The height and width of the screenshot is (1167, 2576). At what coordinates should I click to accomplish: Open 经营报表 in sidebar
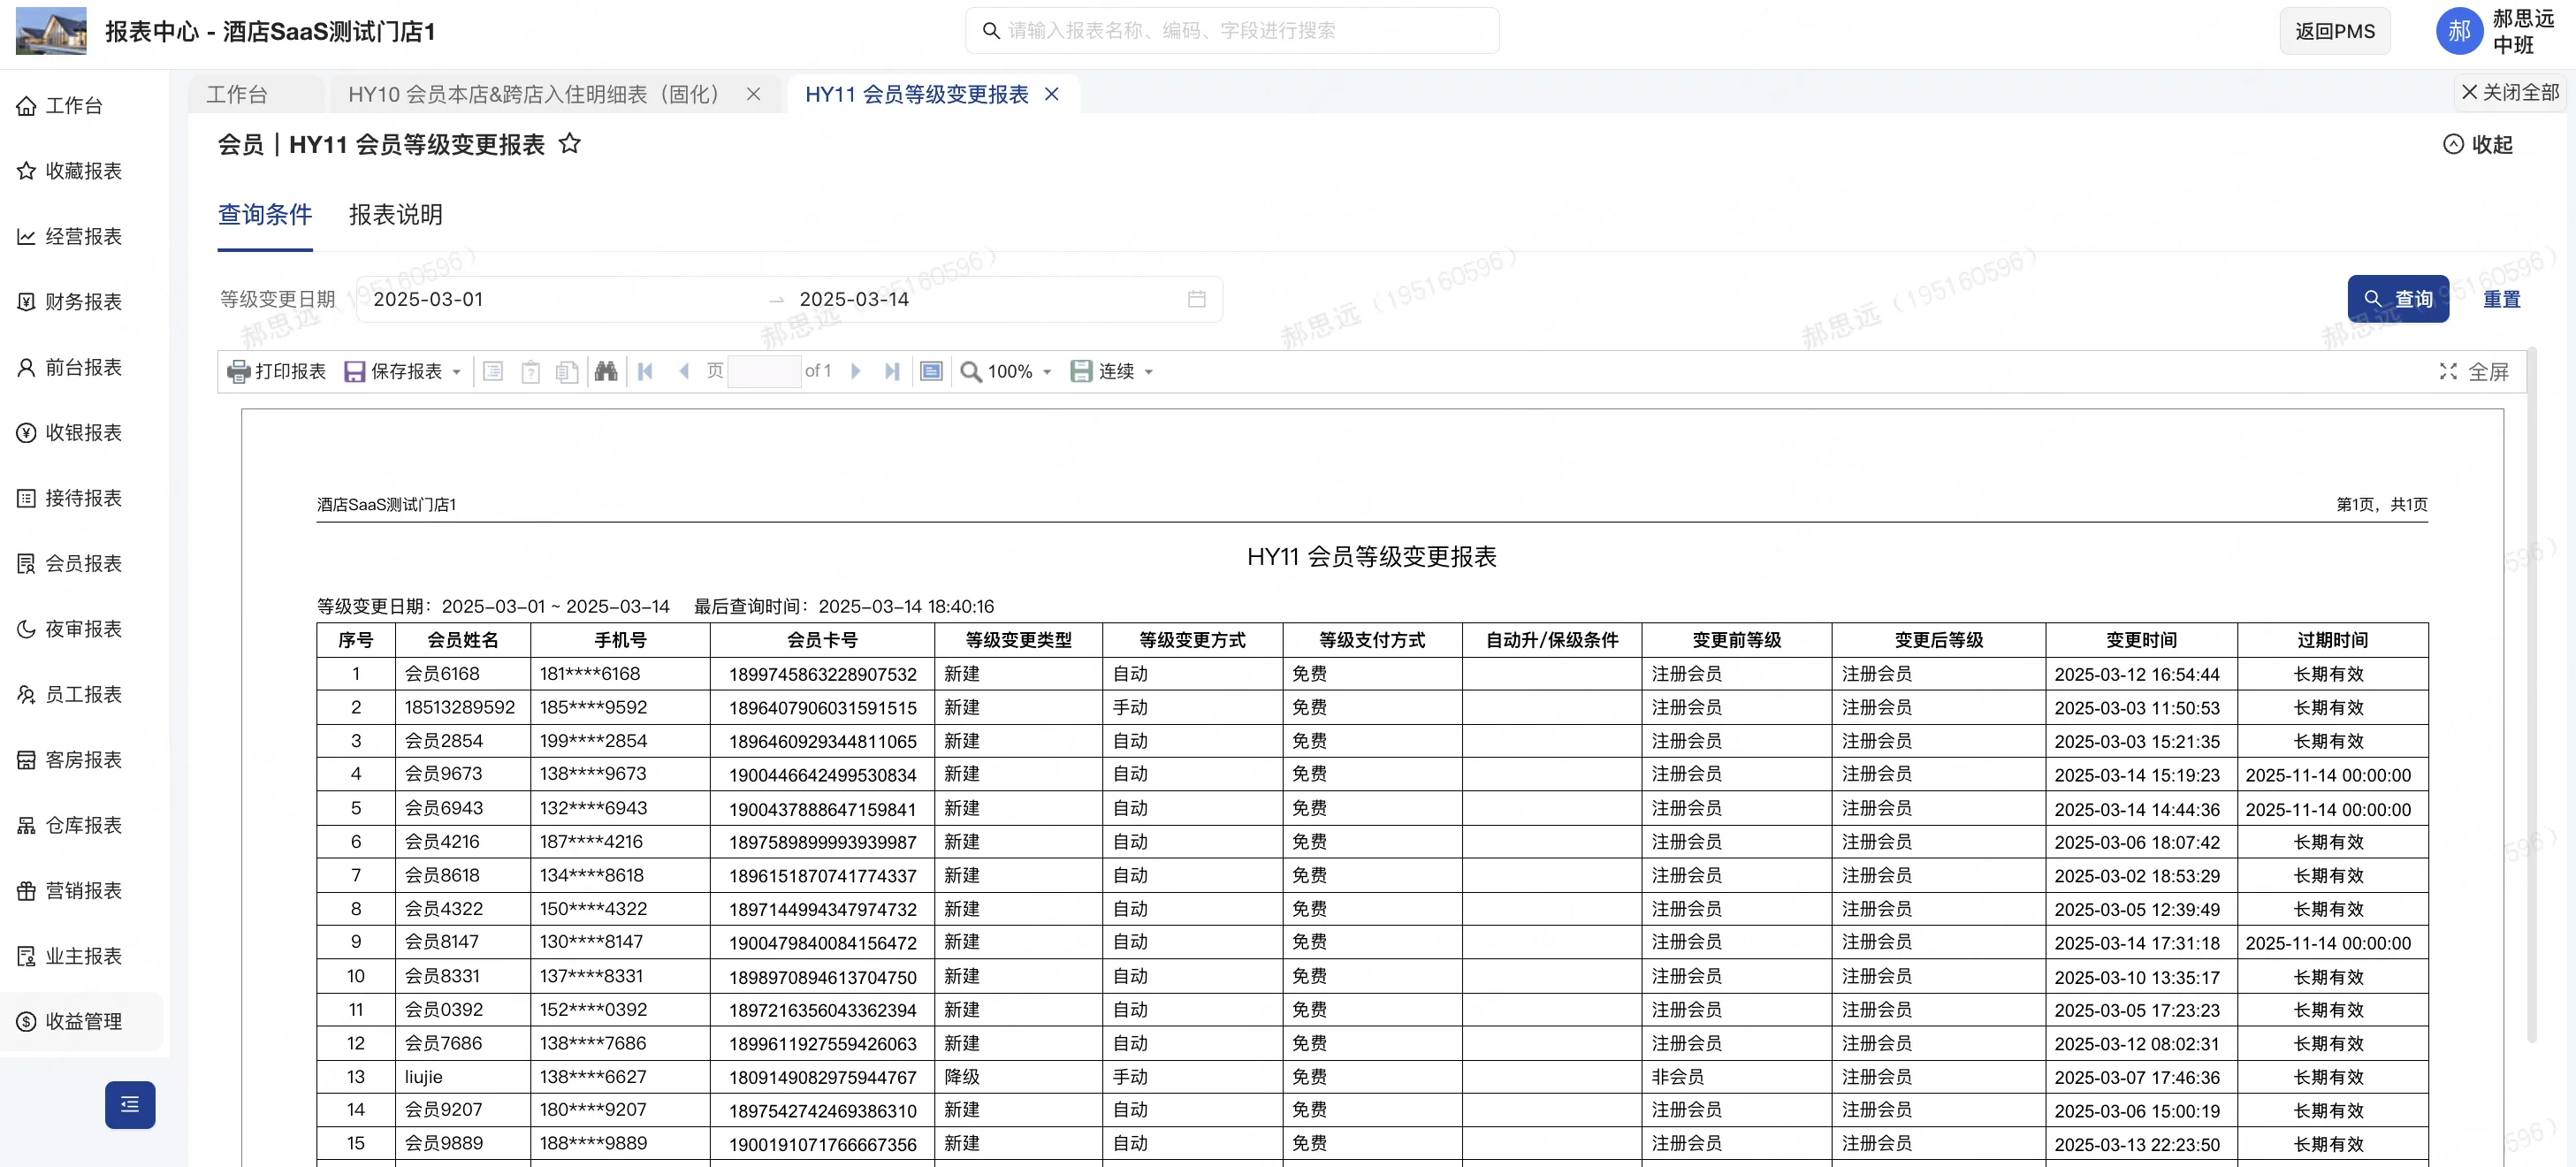pyautogui.click(x=69, y=236)
